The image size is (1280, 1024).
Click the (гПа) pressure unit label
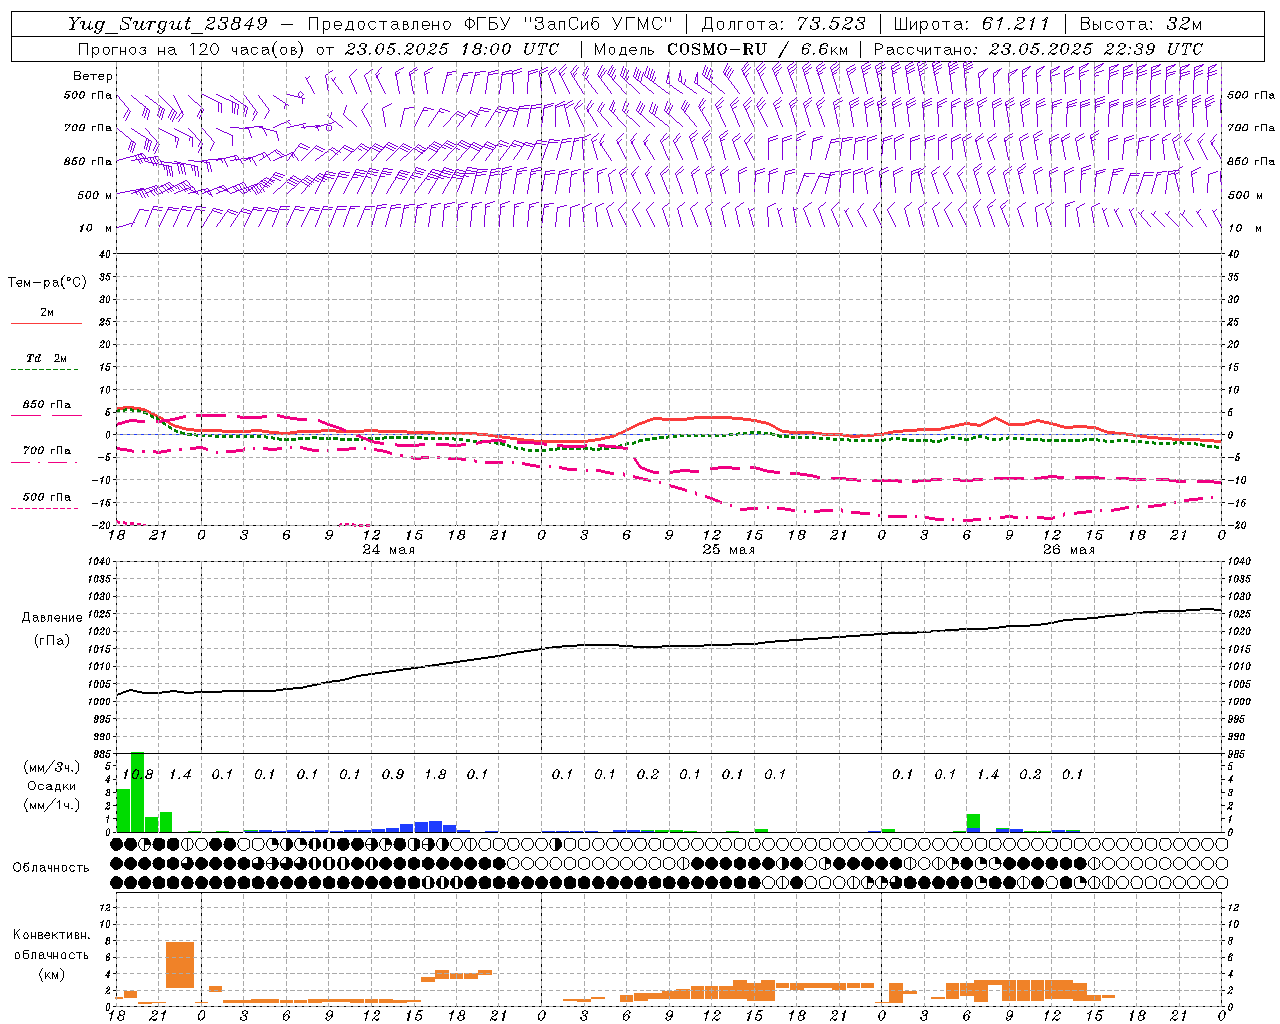pyautogui.click(x=52, y=640)
